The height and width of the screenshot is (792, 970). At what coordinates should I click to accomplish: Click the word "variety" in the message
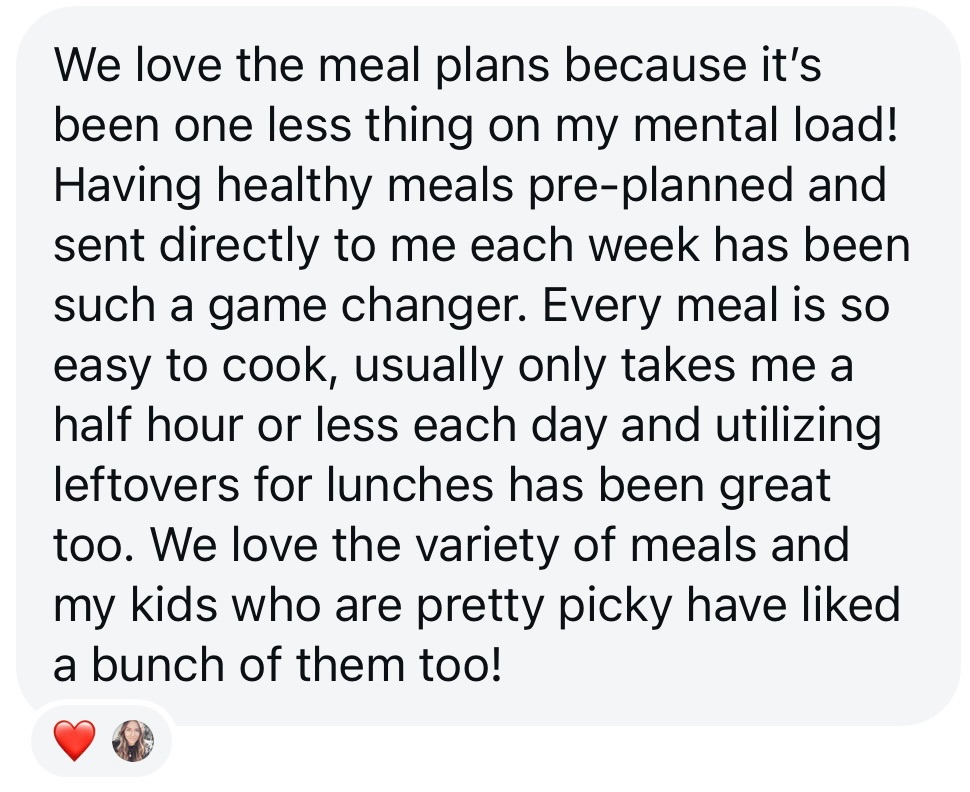pos(487,548)
